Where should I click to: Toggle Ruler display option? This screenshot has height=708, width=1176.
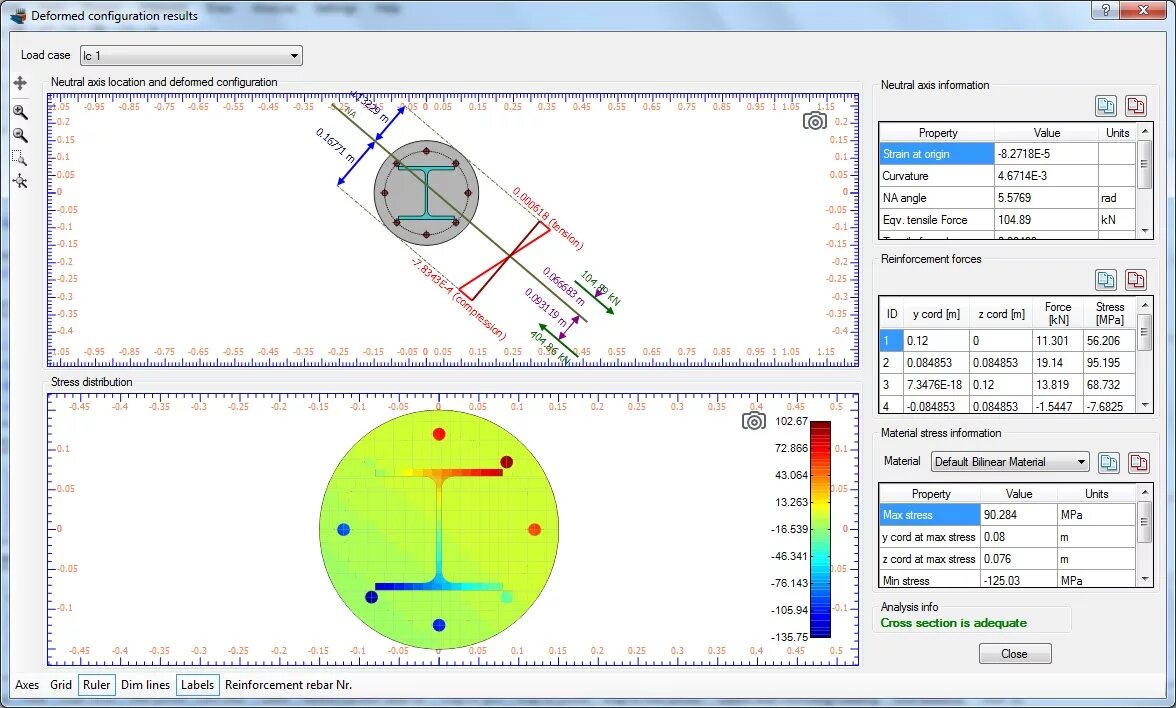tap(97, 685)
